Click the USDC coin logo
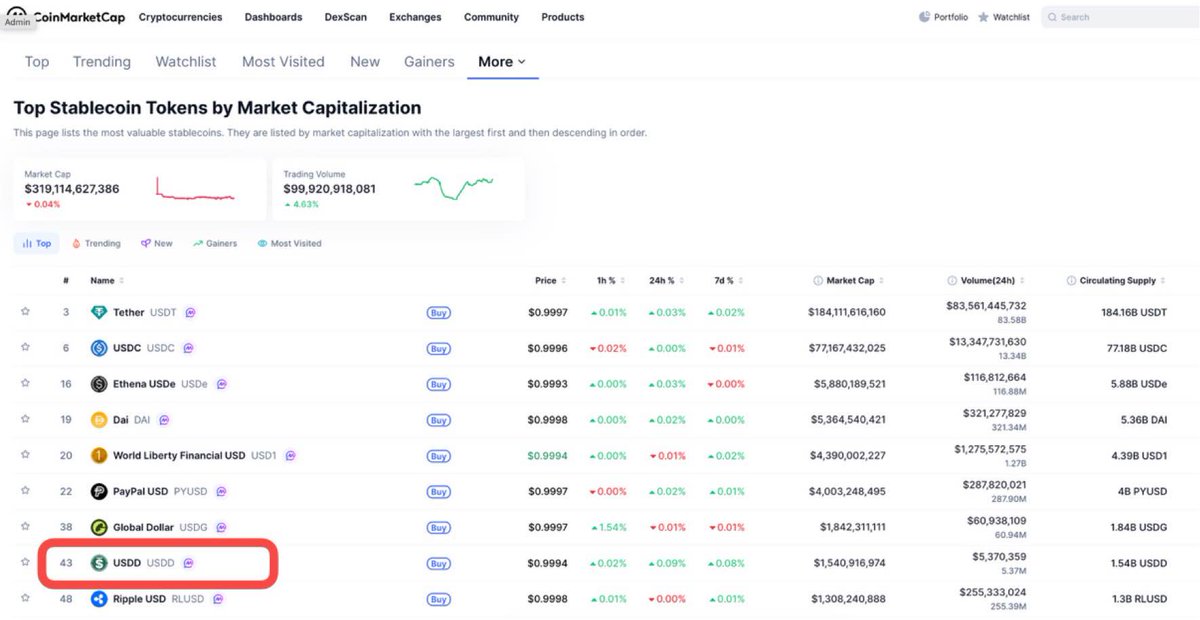This screenshot has width=1200, height=620. pos(99,348)
